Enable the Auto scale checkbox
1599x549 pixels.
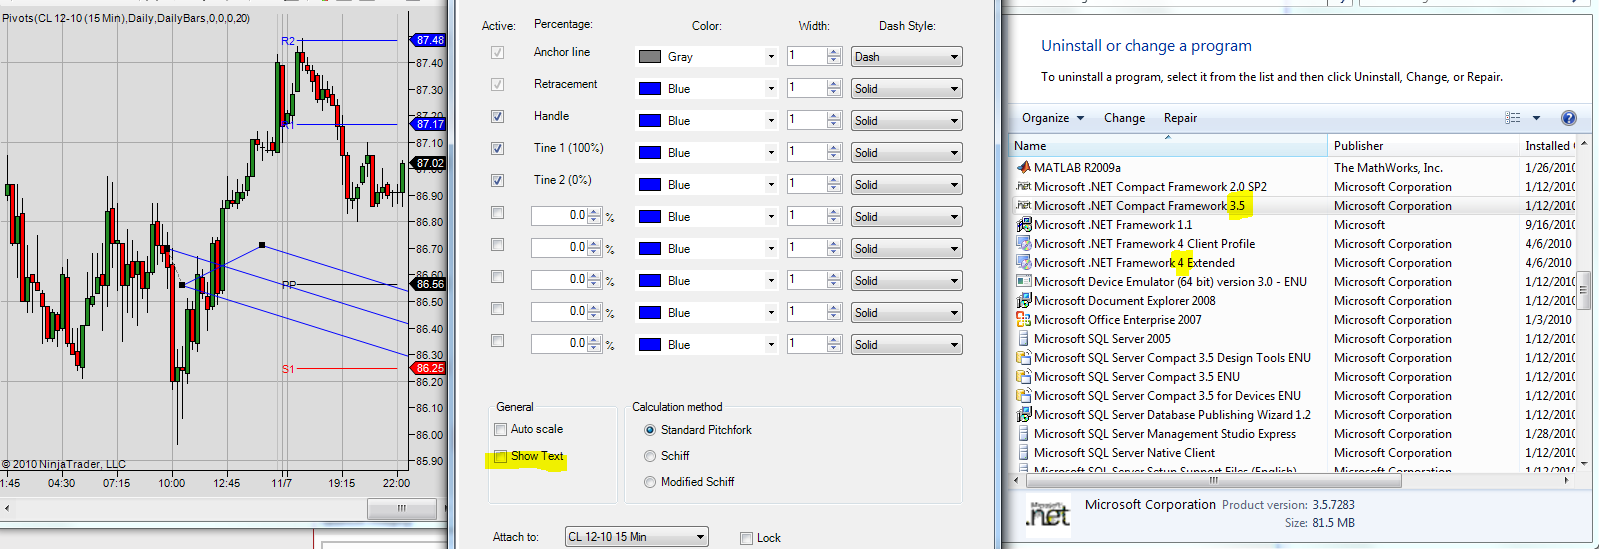click(x=500, y=430)
